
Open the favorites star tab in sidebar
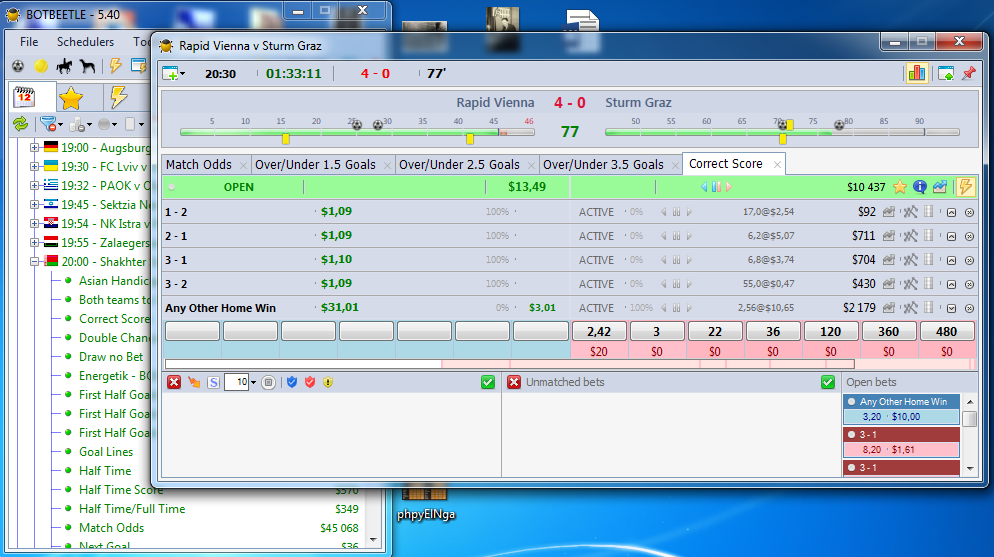[71, 98]
